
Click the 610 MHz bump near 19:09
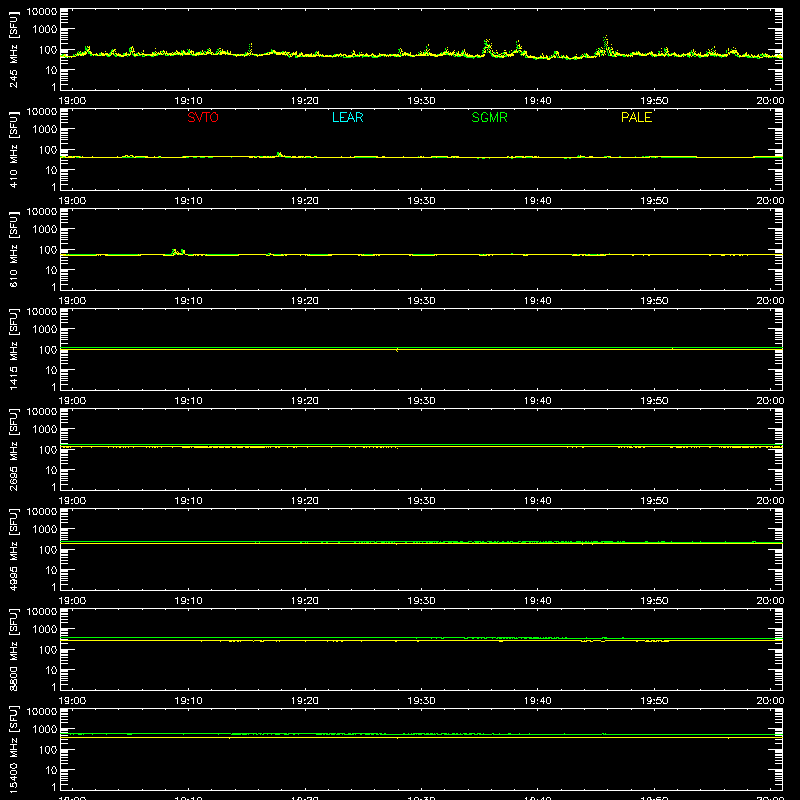(178, 252)
